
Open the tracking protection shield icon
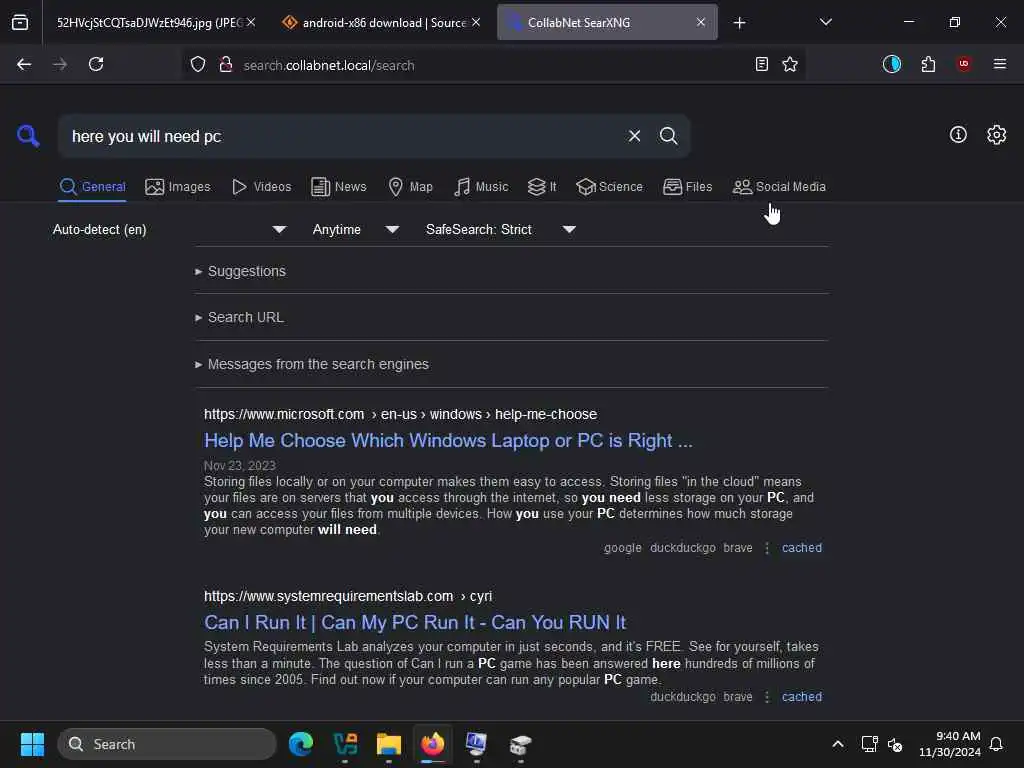pos(198,64)
